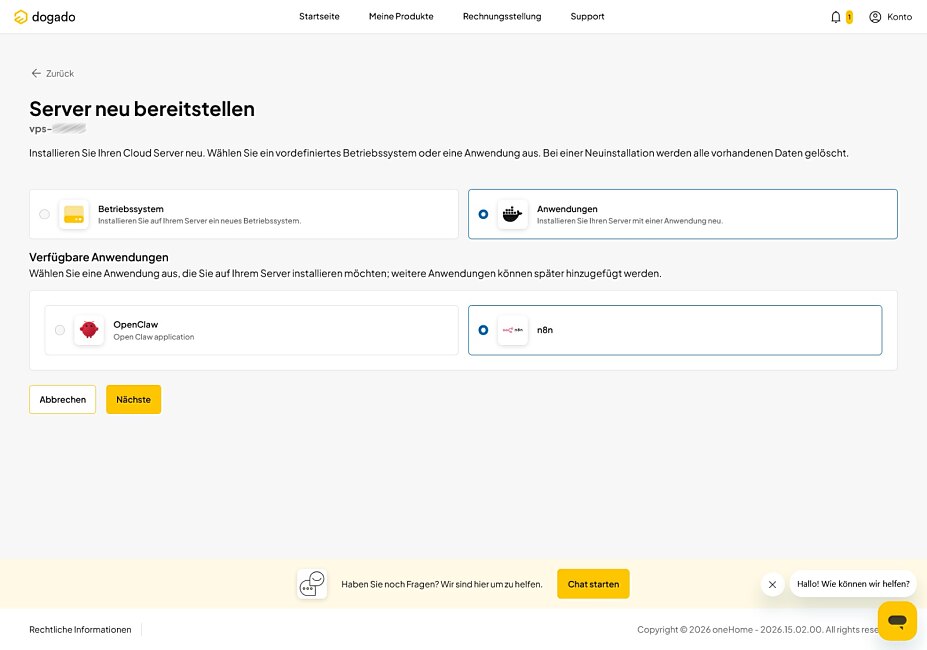Click the chat bubbles help icon
Image resolution: width=927 pixels, height=650 pixels.
click(312, 584)
